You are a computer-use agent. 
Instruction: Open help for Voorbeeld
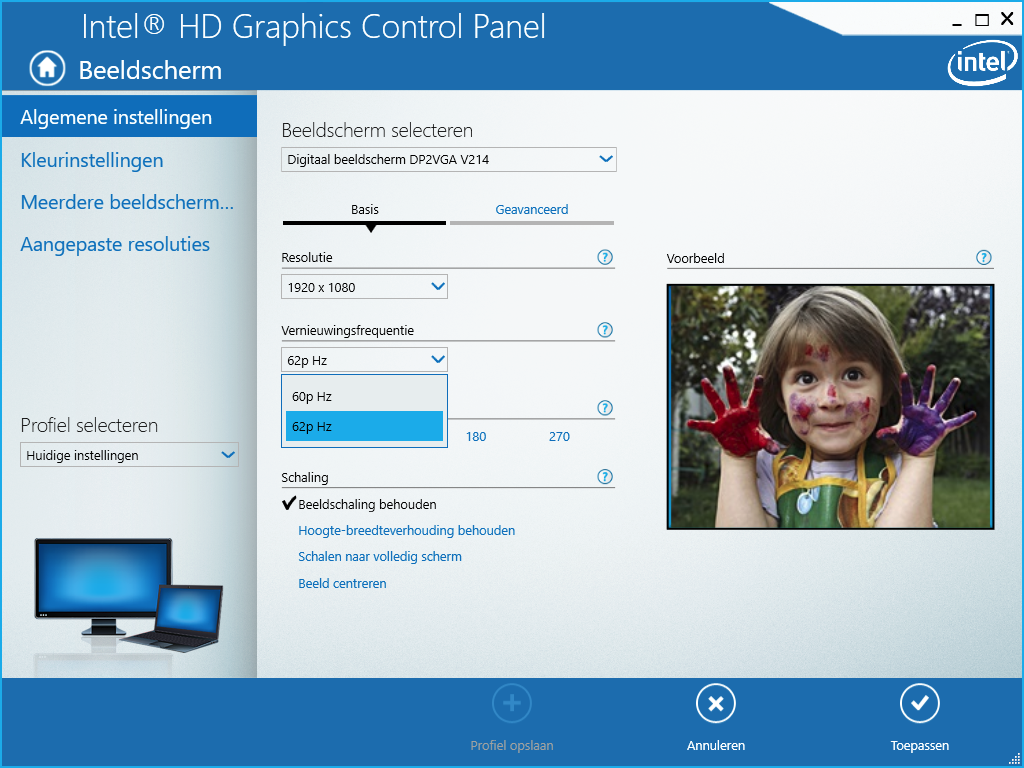tap(984, 257)
